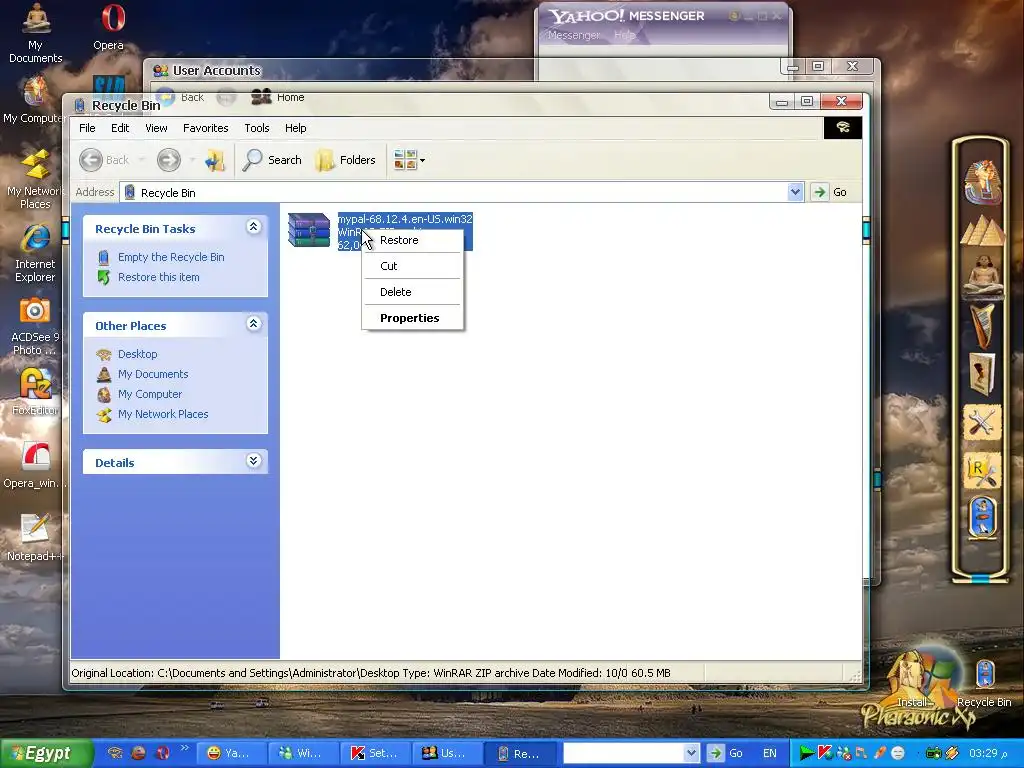Image resolution: width=1024 pixels, height=768 pixels.
Task: Click the papyrus book dock icon
Action: [982, 374]
